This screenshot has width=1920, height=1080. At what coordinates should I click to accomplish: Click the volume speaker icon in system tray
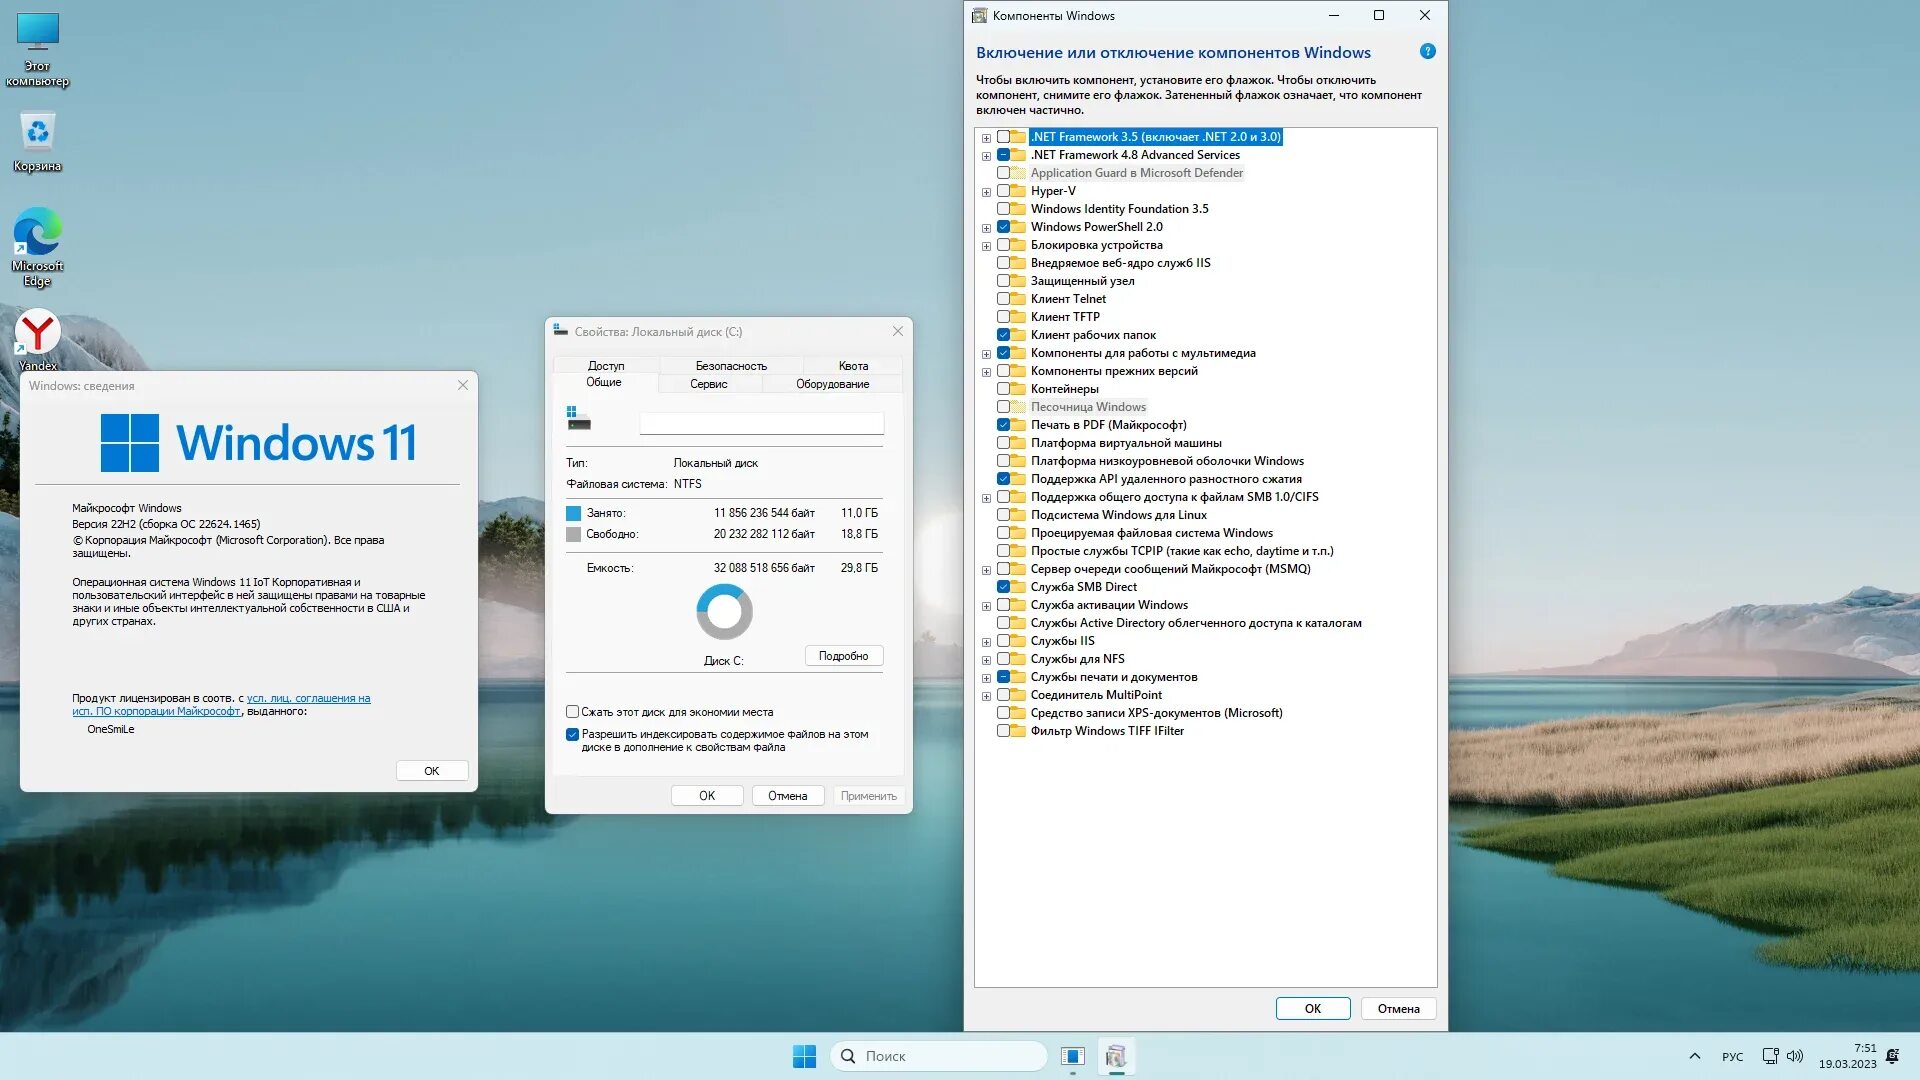point(1795,1056)
